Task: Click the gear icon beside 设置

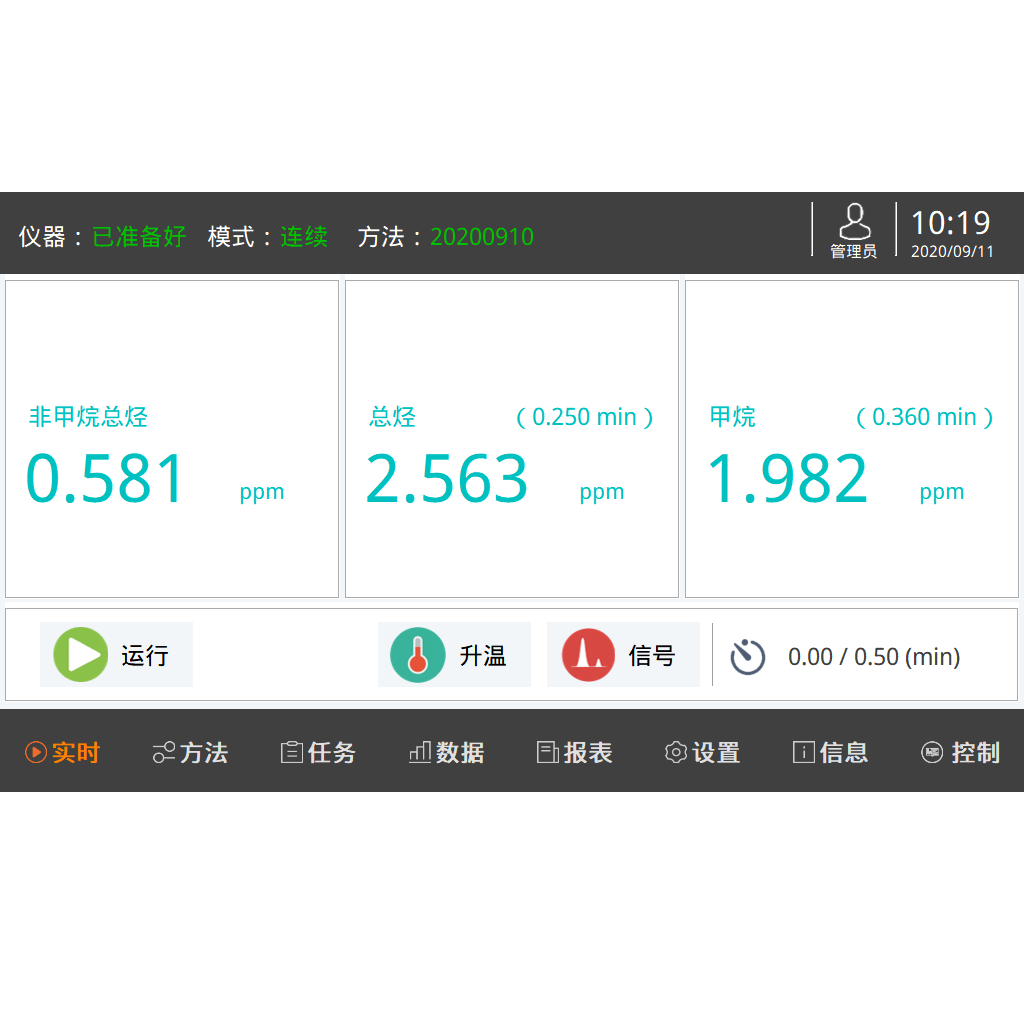Action: (x=676, y=753)
